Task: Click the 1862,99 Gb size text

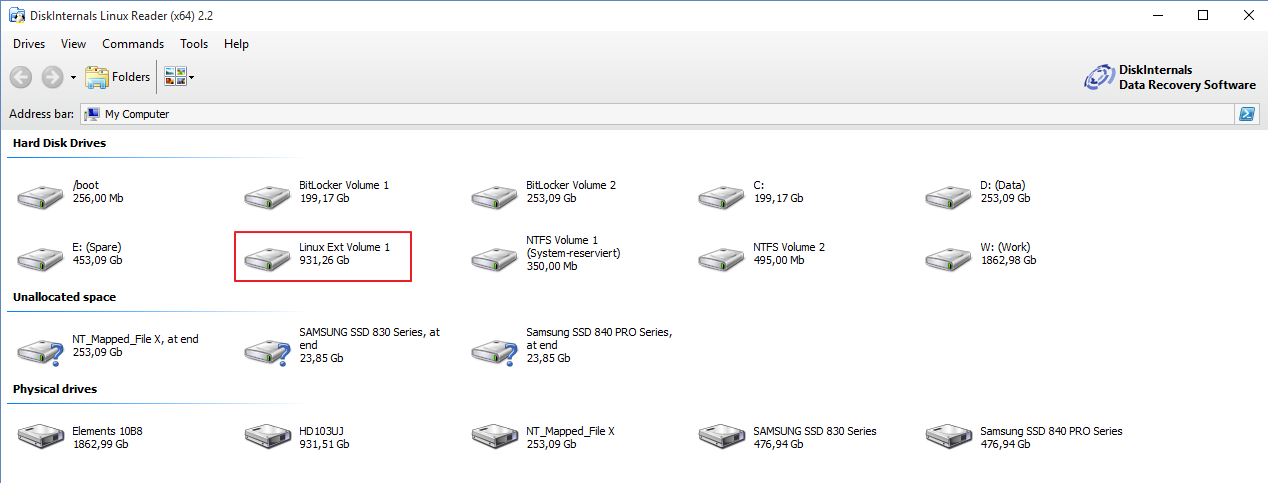Action: click(x=101, y=444)
